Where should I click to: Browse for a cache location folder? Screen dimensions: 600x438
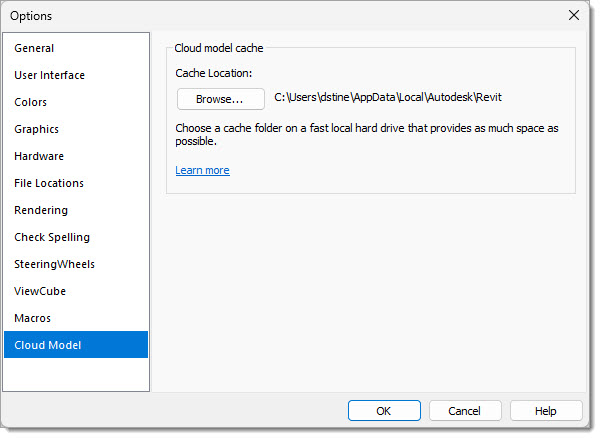[x=221, y=99]
